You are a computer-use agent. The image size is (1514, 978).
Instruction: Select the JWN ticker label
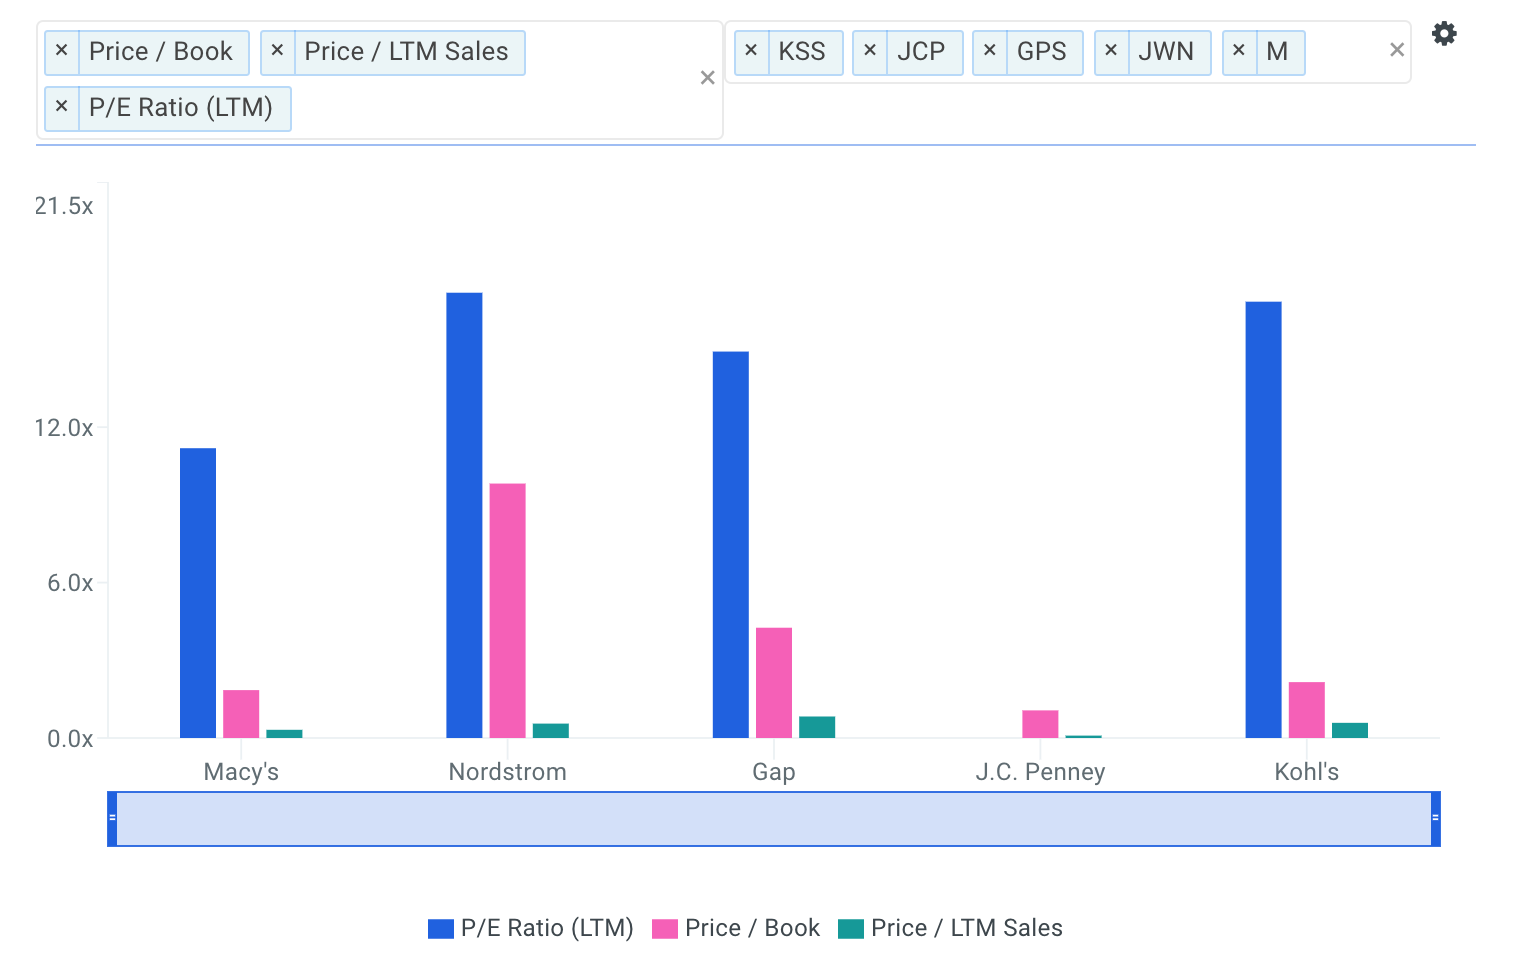[x=1166, y=52]
